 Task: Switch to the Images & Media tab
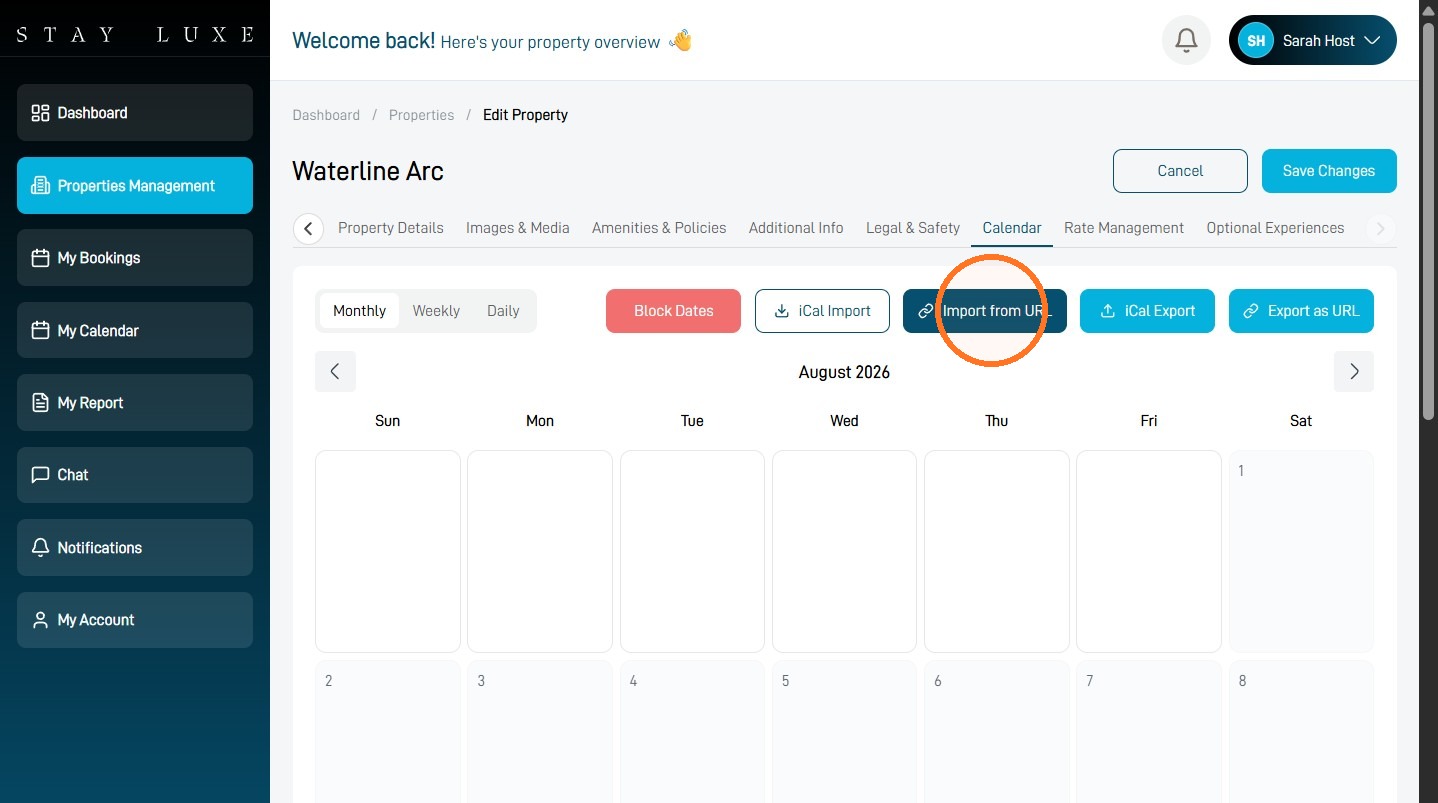[518, 228]
